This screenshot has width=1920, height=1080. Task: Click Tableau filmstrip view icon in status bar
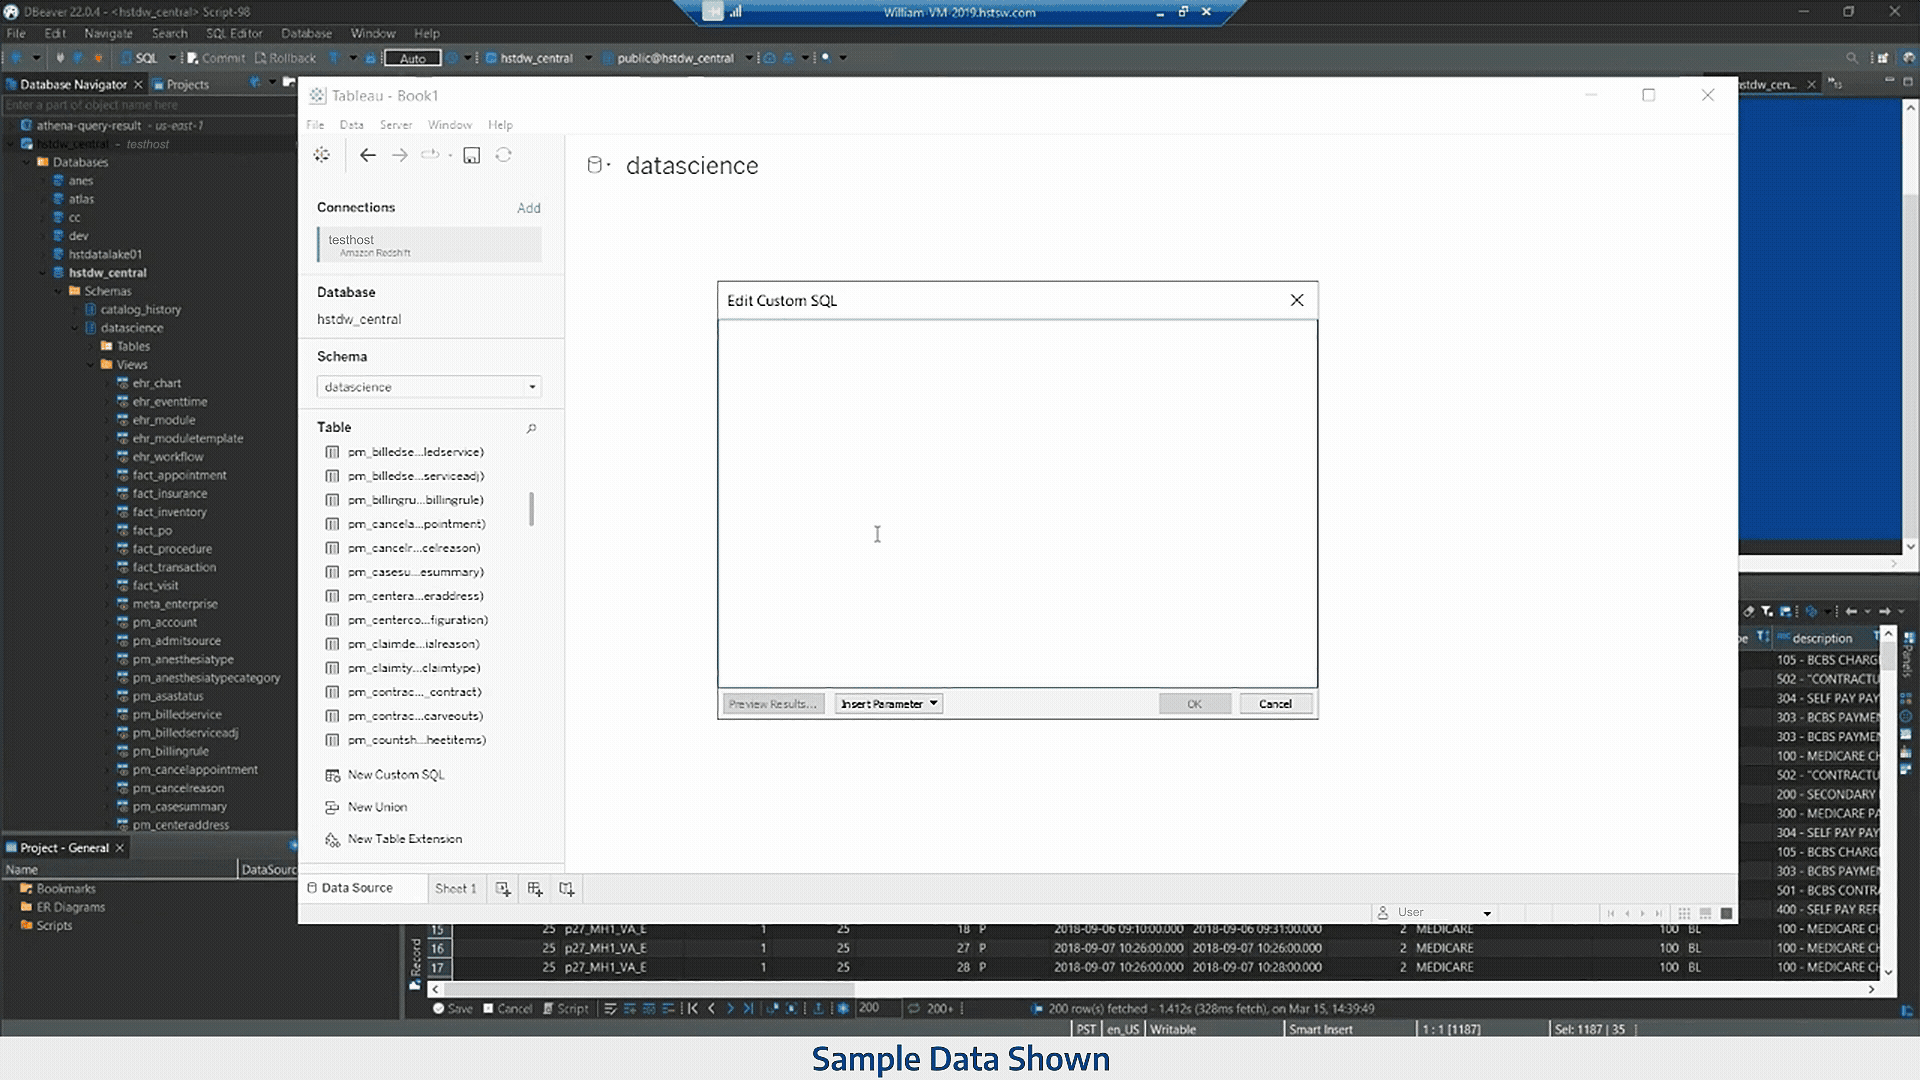pos(1705,913)
